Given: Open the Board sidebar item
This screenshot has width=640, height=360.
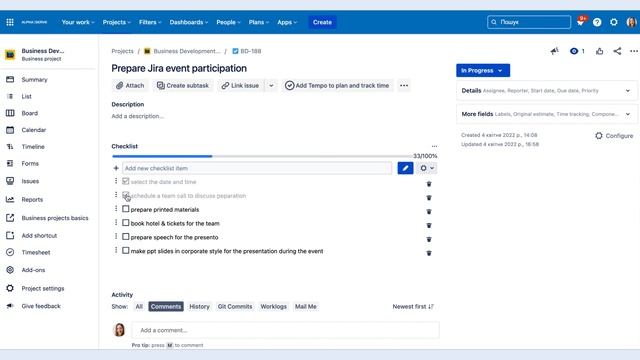Looking at the screenshot, I should point(29,113).
